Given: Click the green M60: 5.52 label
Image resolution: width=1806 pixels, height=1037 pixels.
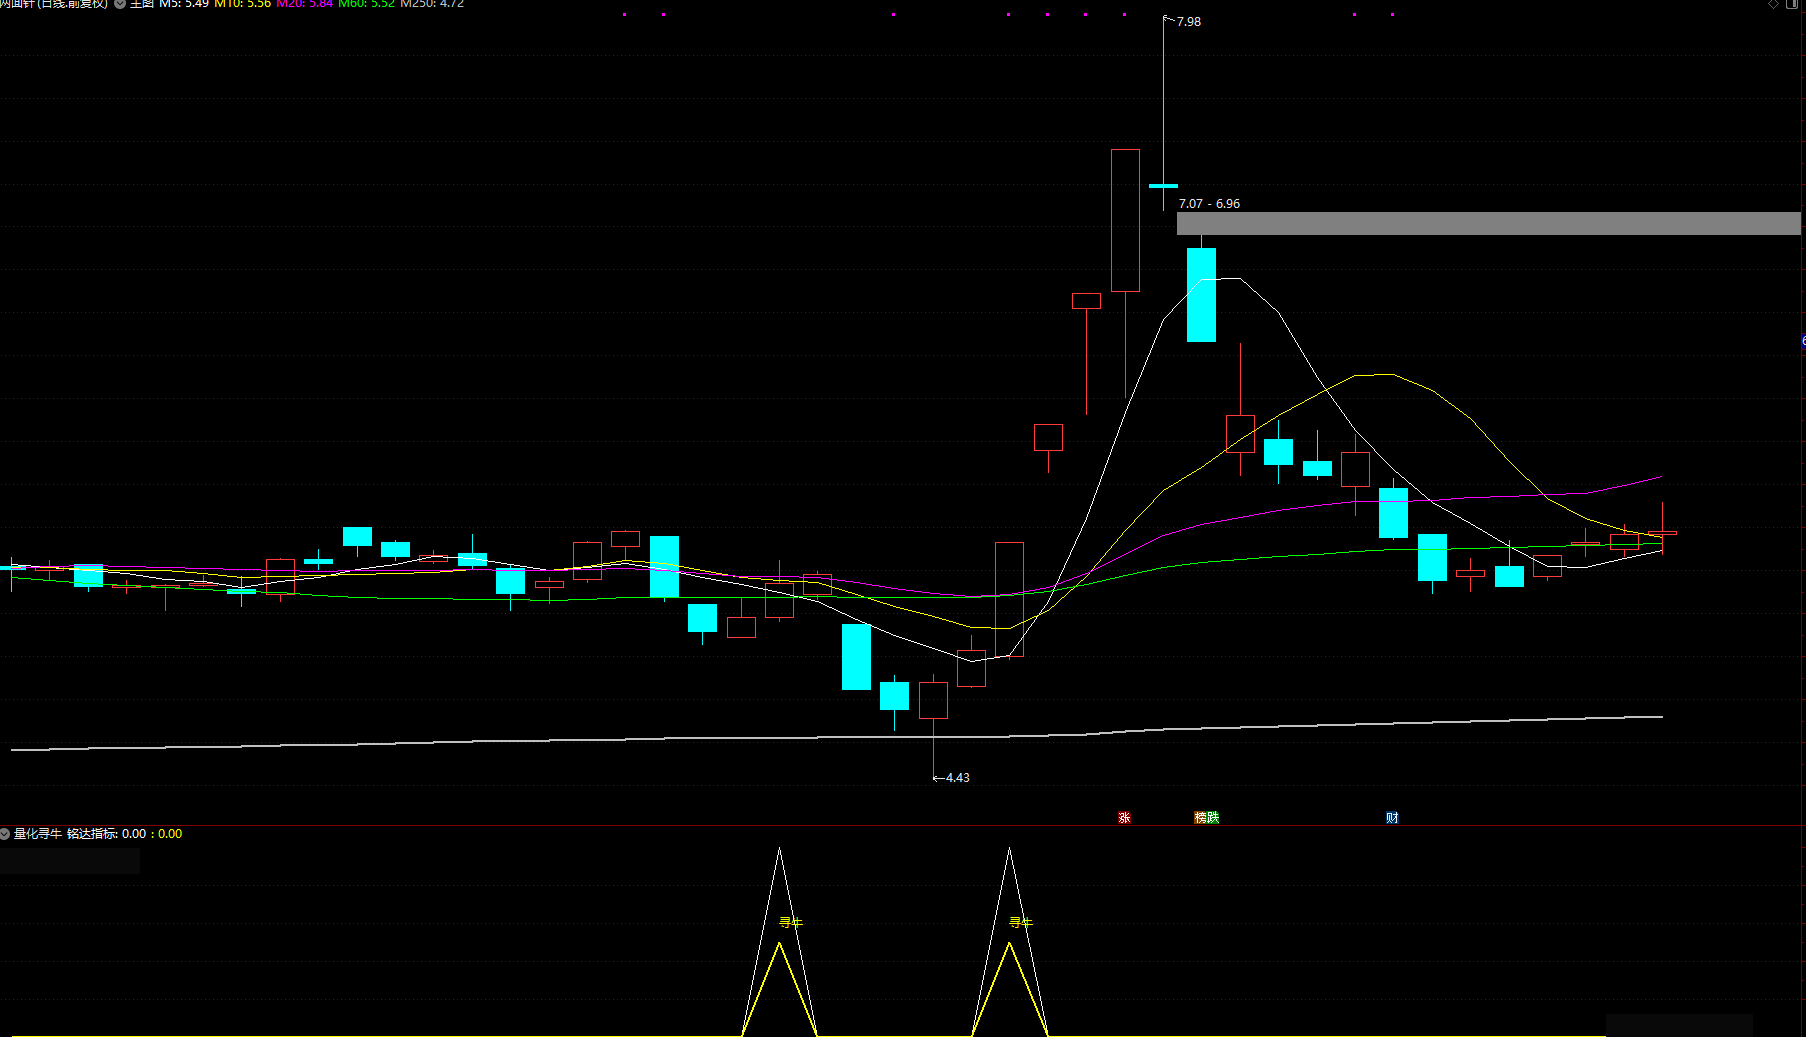Looking at the screenshot, I should click(367, 4).
